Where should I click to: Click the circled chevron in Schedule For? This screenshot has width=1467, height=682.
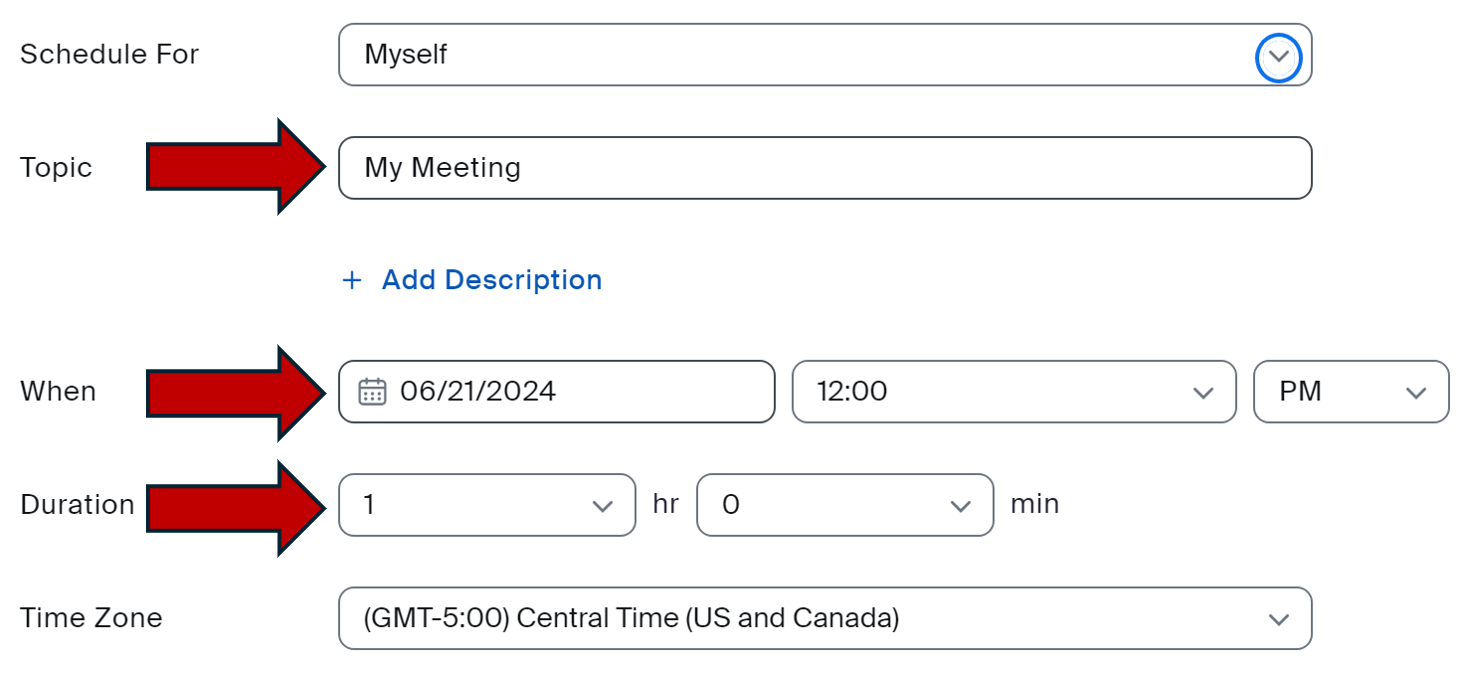pyautogui.click(x=1278, y=57)
